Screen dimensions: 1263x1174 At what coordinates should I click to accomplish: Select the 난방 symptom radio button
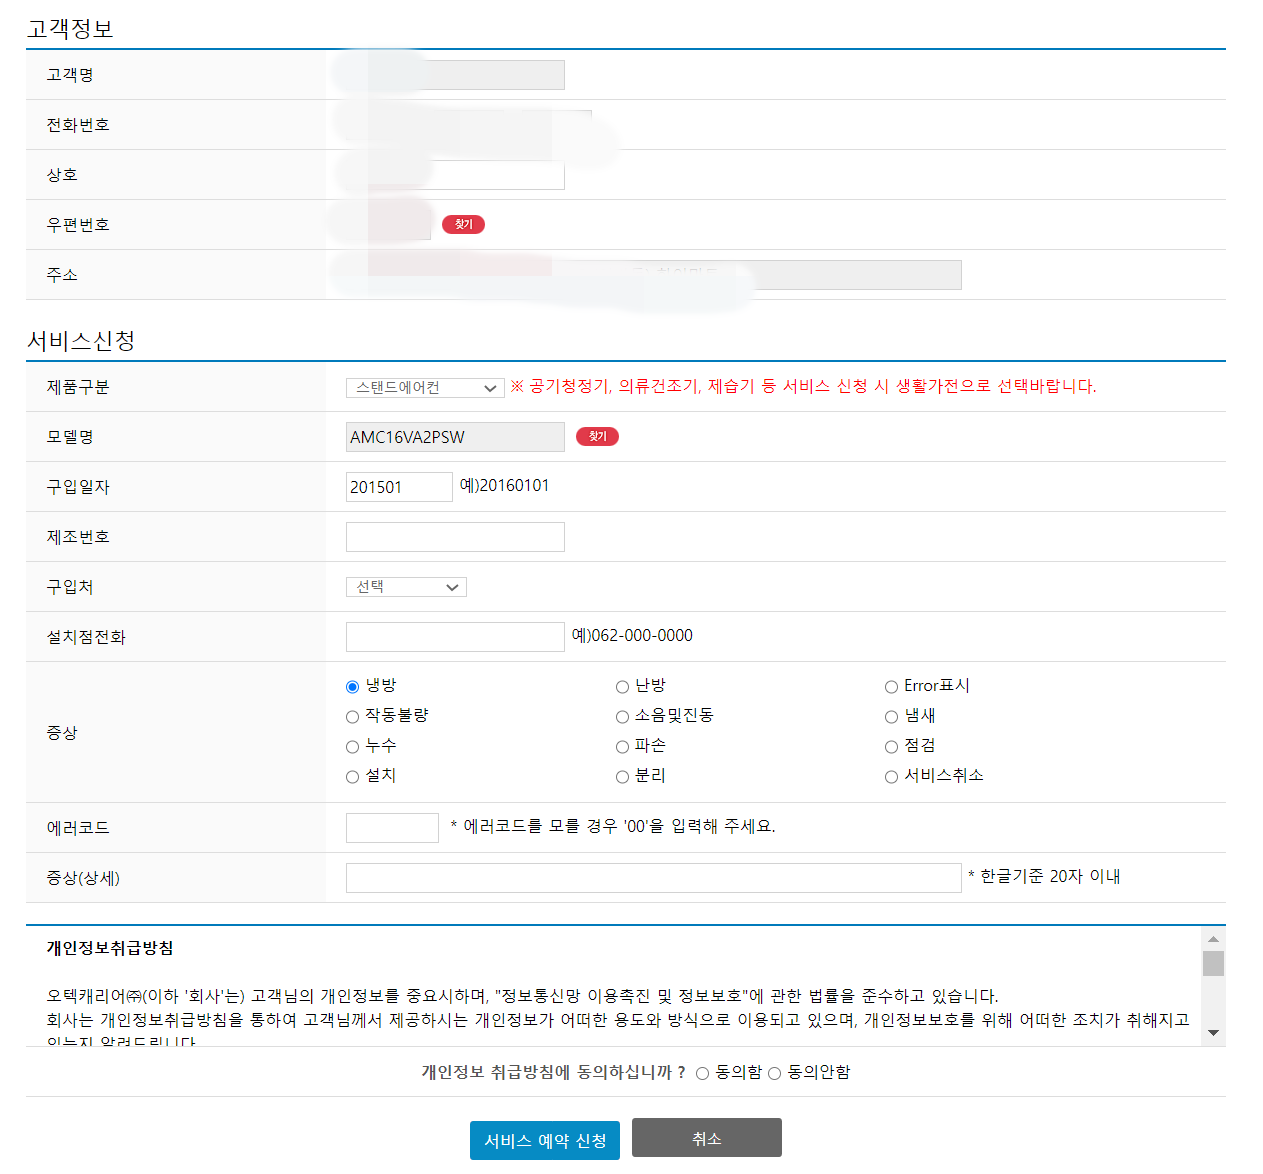pyautogui.click(x=621, y=686)
